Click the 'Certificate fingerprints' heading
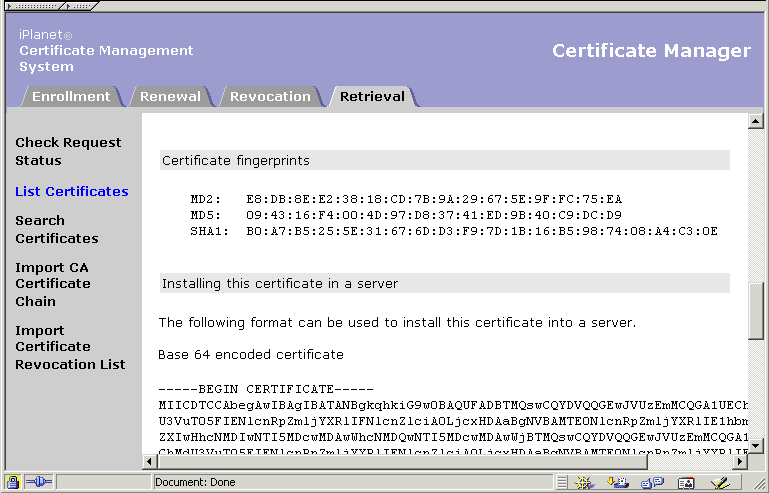 click(x=236, y=160)
